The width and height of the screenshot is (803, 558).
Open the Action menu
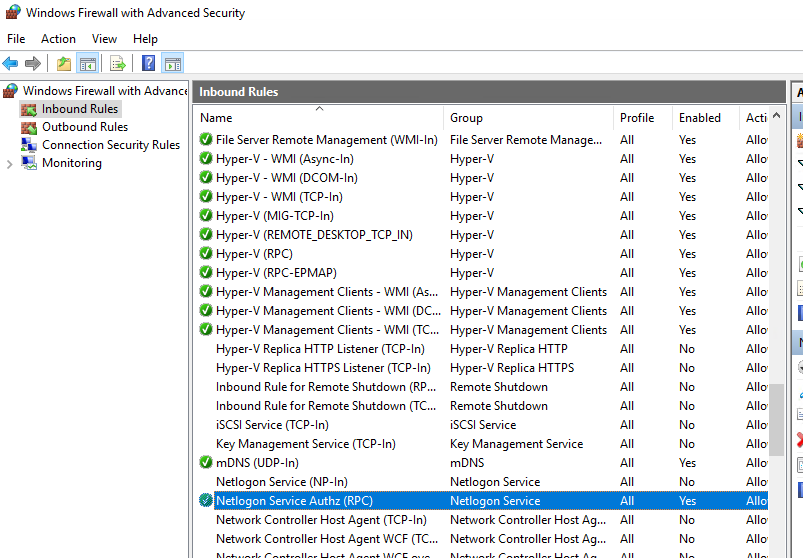(x=58, y=39)
